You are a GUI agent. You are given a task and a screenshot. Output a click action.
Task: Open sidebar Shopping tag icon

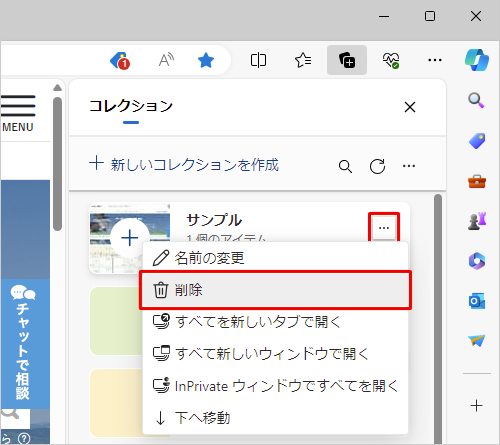click(x=477, y=141)
